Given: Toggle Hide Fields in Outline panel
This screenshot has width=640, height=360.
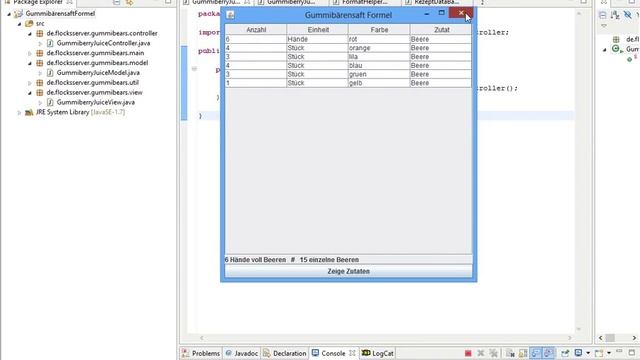Looking at the screenshot, I should click(628, 16).
